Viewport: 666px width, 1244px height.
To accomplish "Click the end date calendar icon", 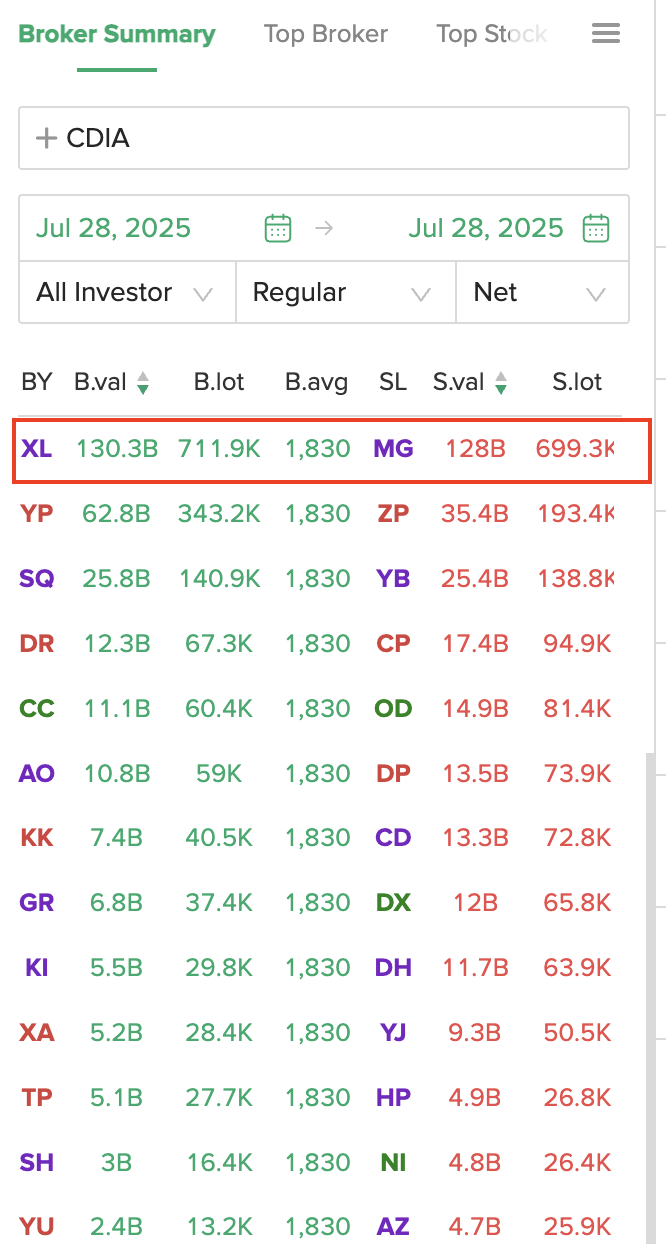I will click(596, 228).
